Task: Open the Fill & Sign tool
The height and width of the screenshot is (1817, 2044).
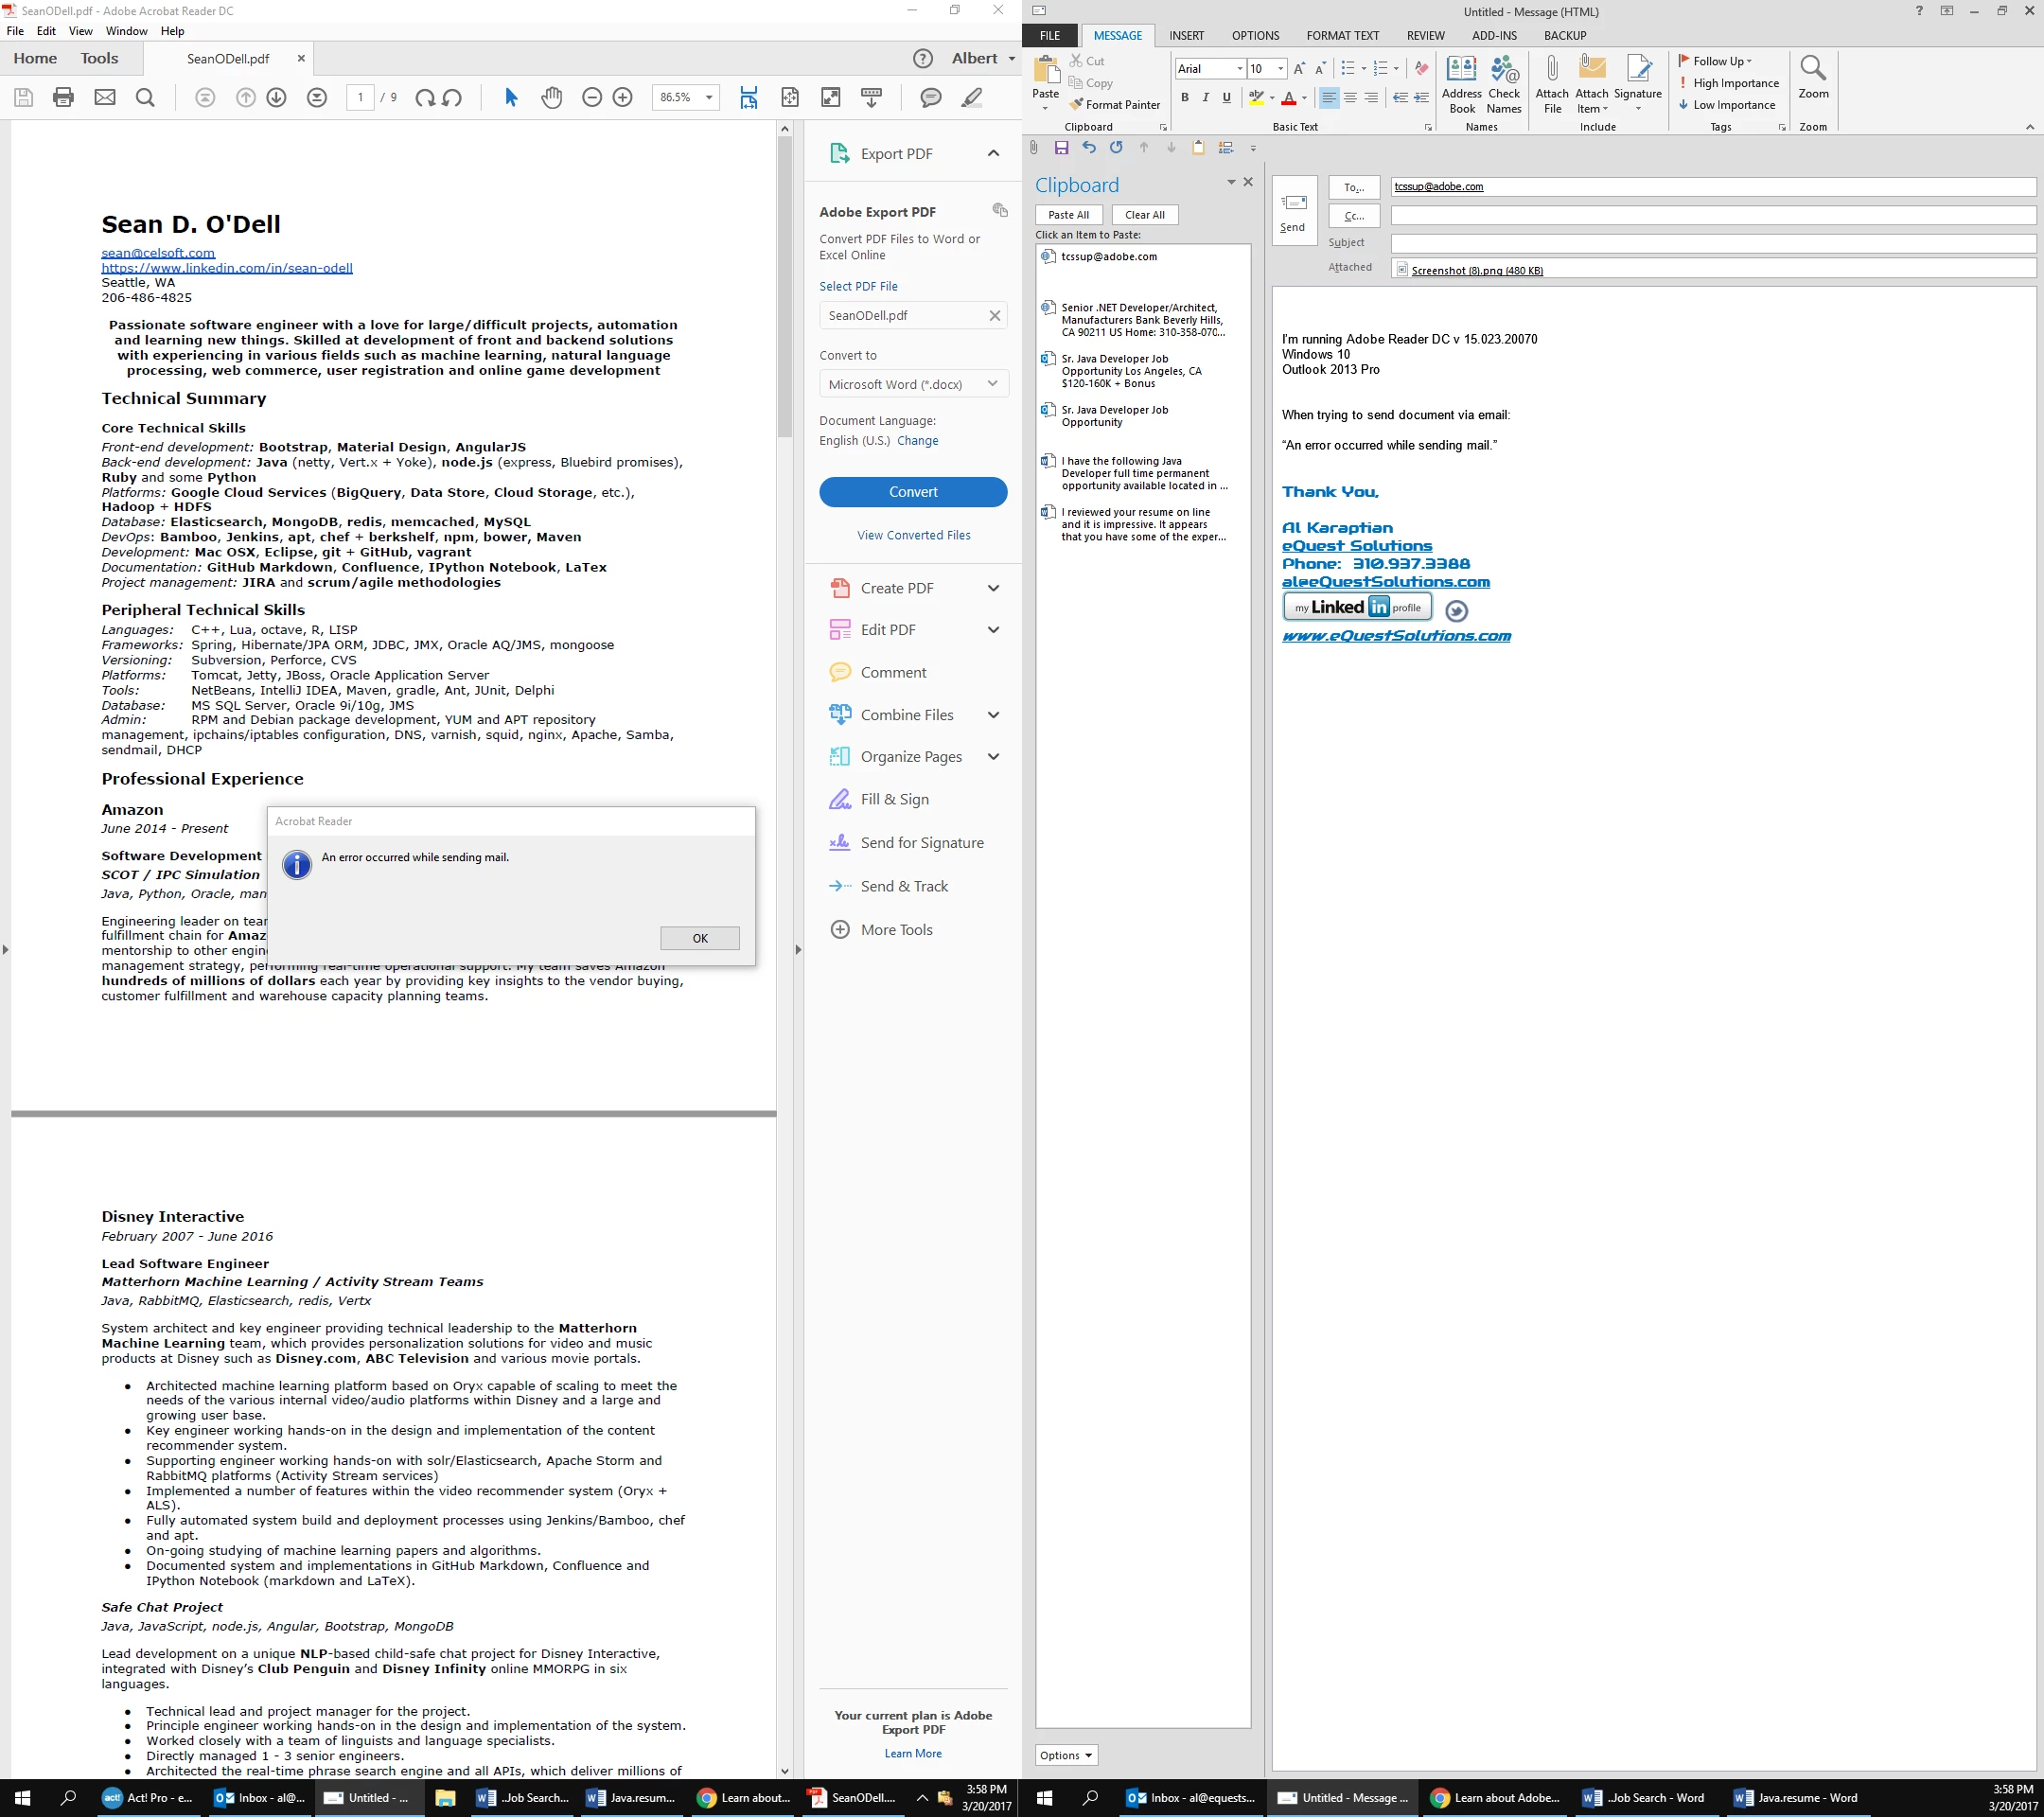Action: [x=894, y=799]
